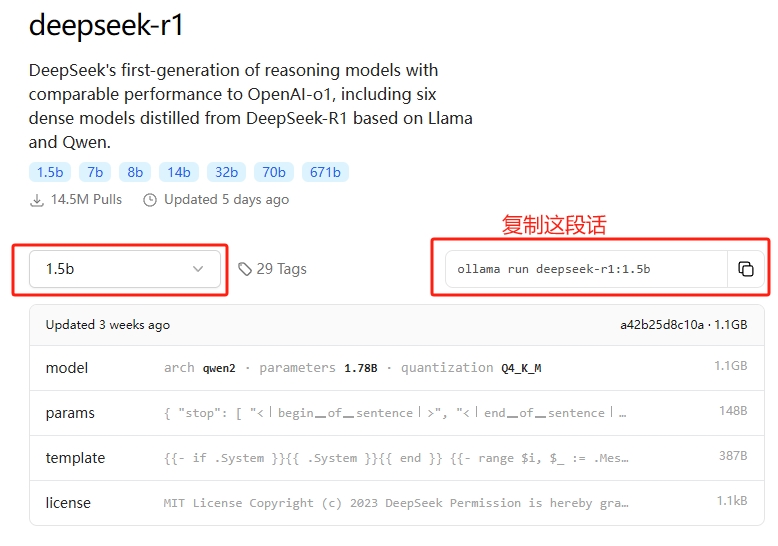
Task: Select the 671b tag badge
Action: point(325,172)
